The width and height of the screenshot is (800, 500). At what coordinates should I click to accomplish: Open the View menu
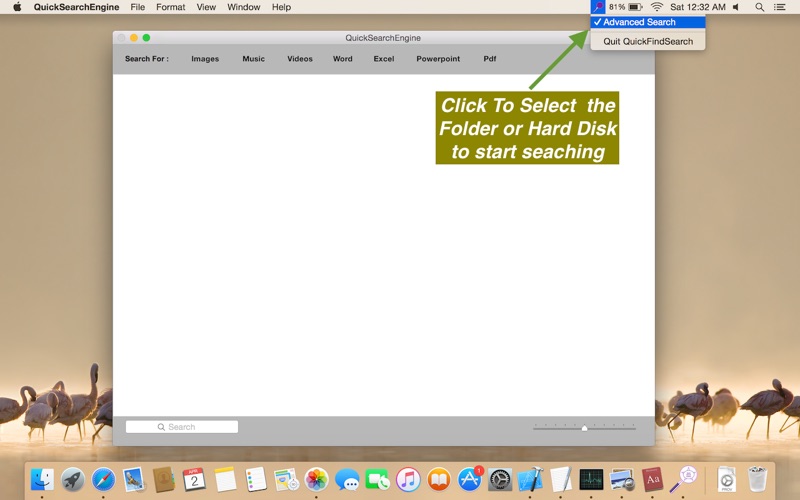(x=206, y=7)
